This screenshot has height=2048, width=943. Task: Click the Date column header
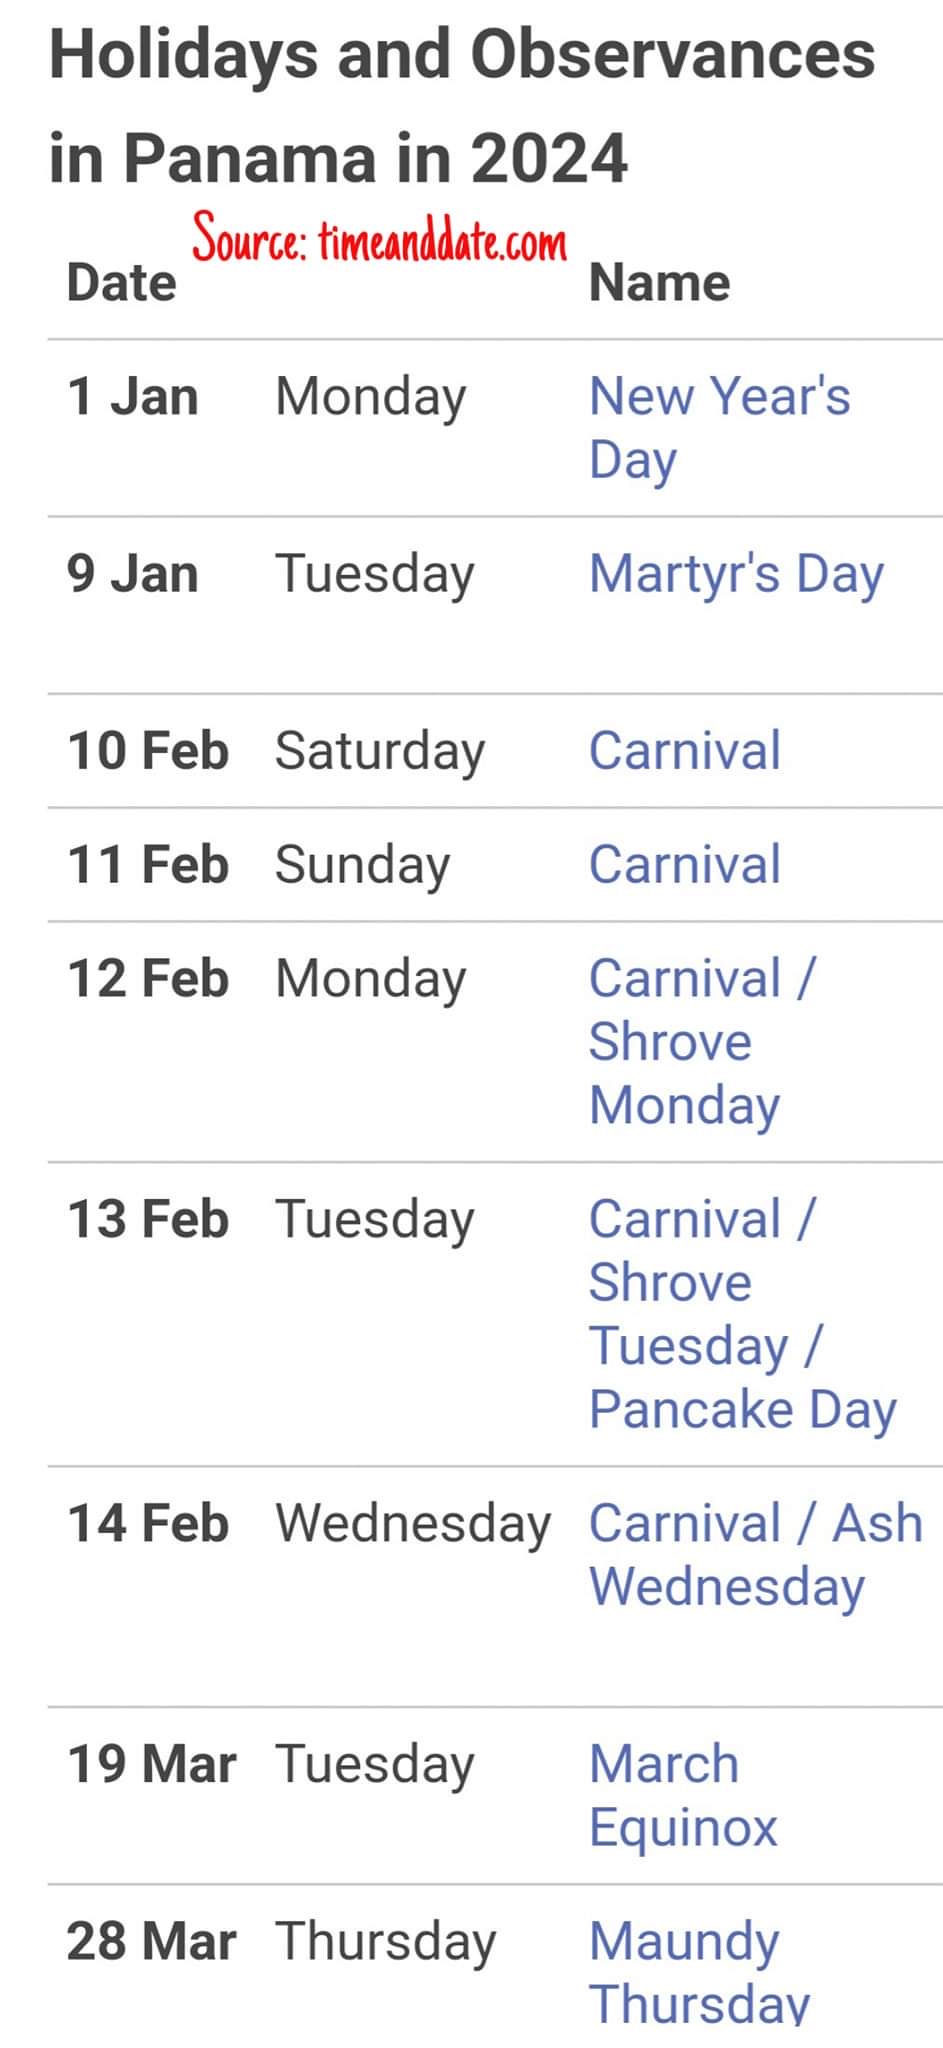121,283
